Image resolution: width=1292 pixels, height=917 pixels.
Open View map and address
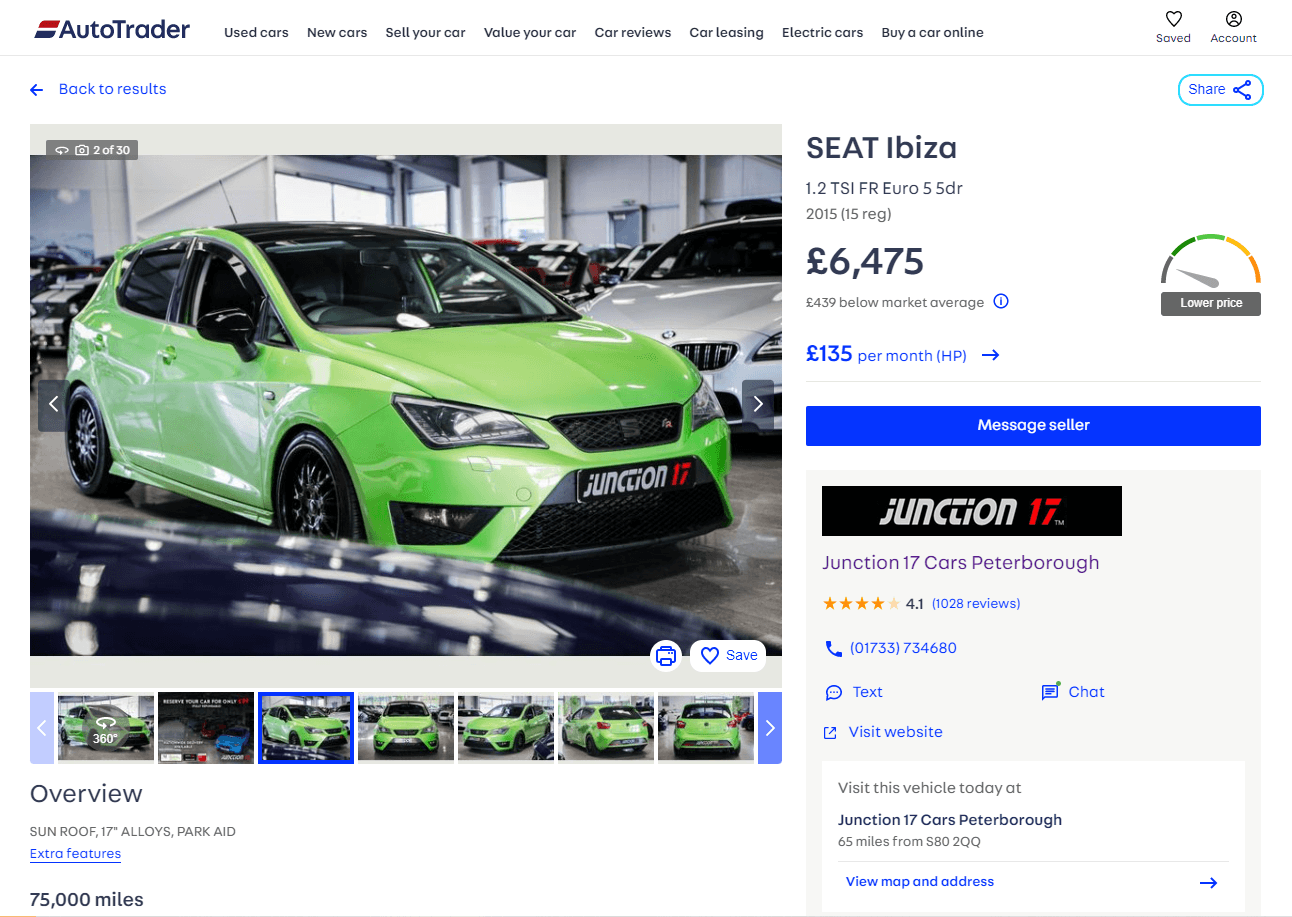pos(919,882)
